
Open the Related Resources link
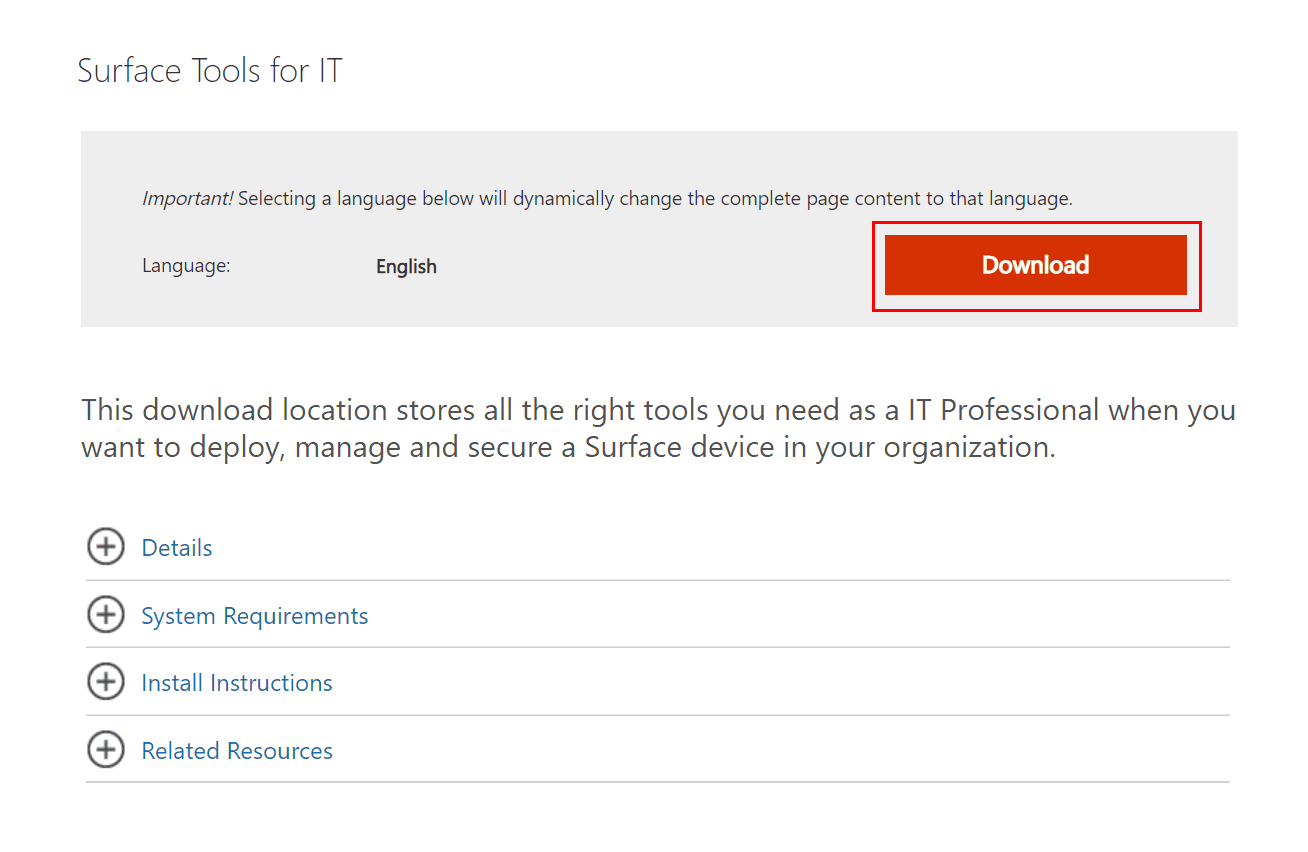coord(237,751)
